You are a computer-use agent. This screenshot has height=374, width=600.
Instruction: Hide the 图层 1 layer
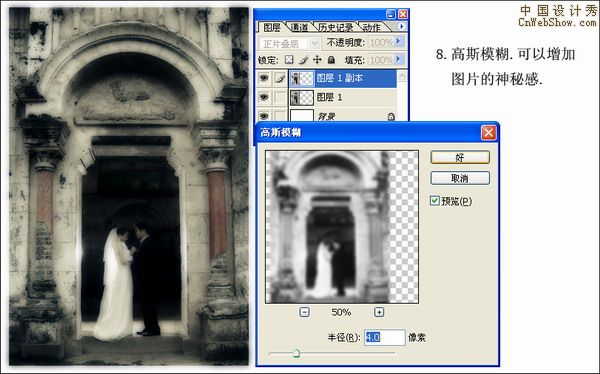264,97
